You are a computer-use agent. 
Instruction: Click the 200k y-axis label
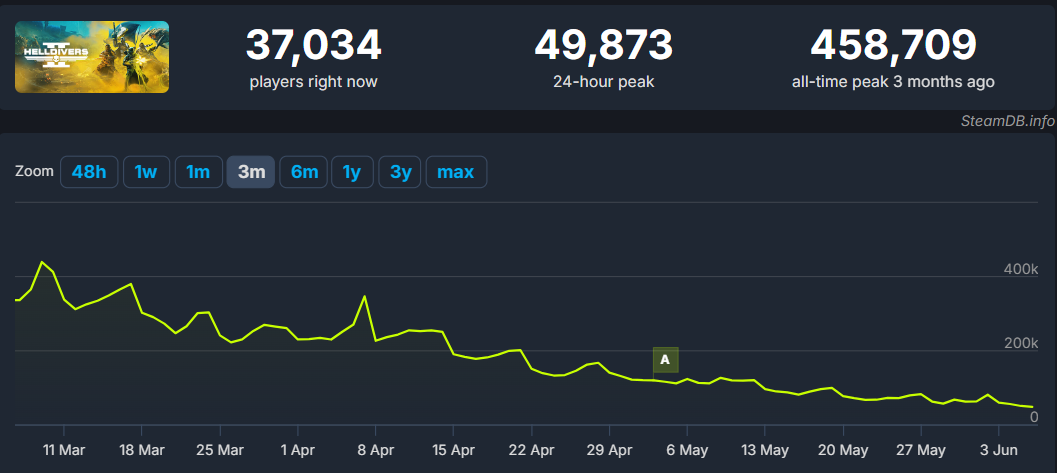pyautogui.click(x=1020, y=343)
